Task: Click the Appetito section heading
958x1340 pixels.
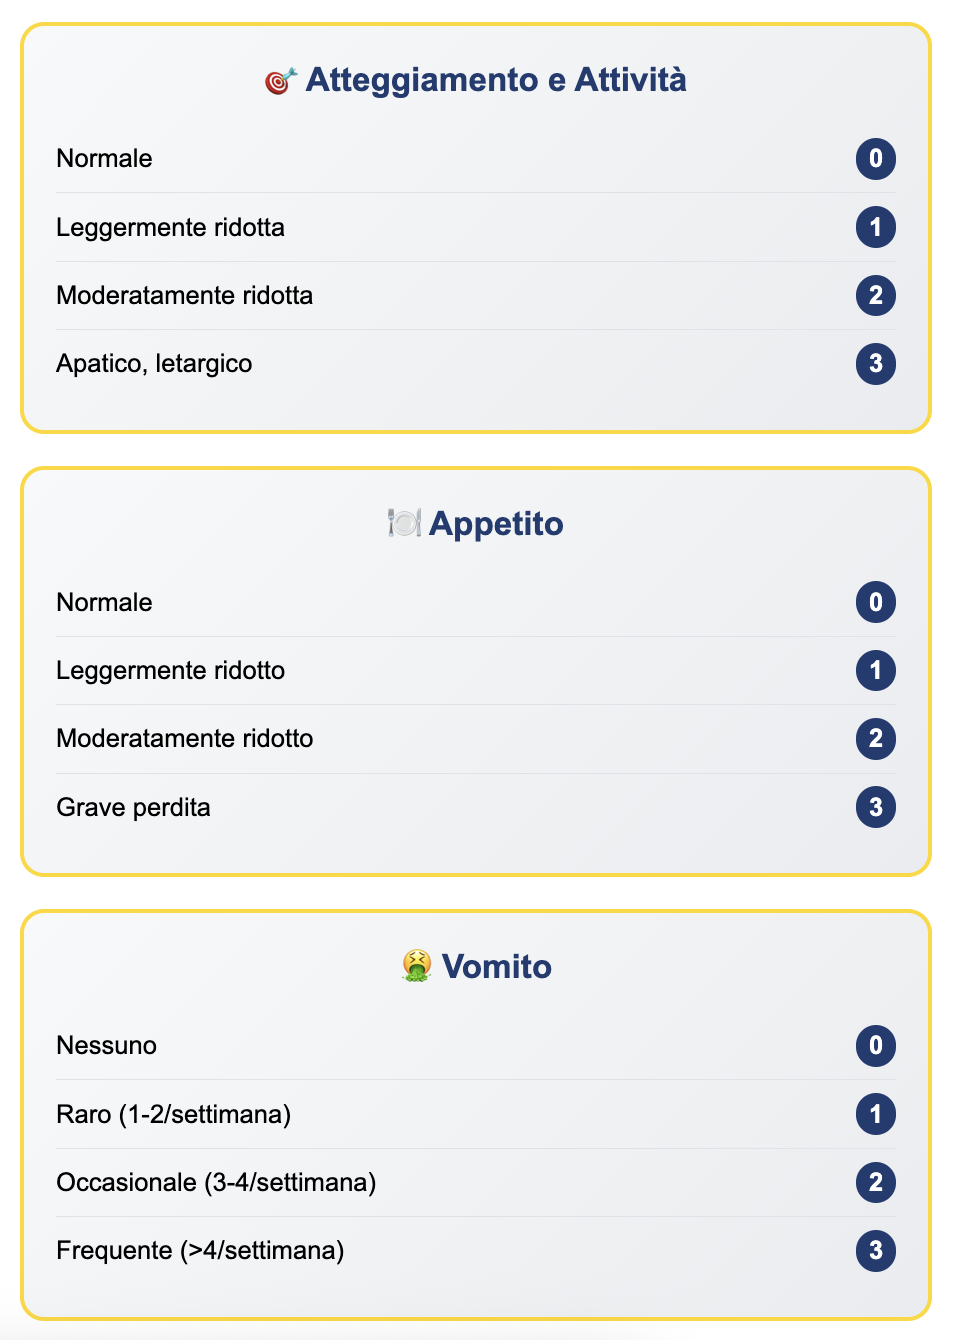Action: point(496,524)
